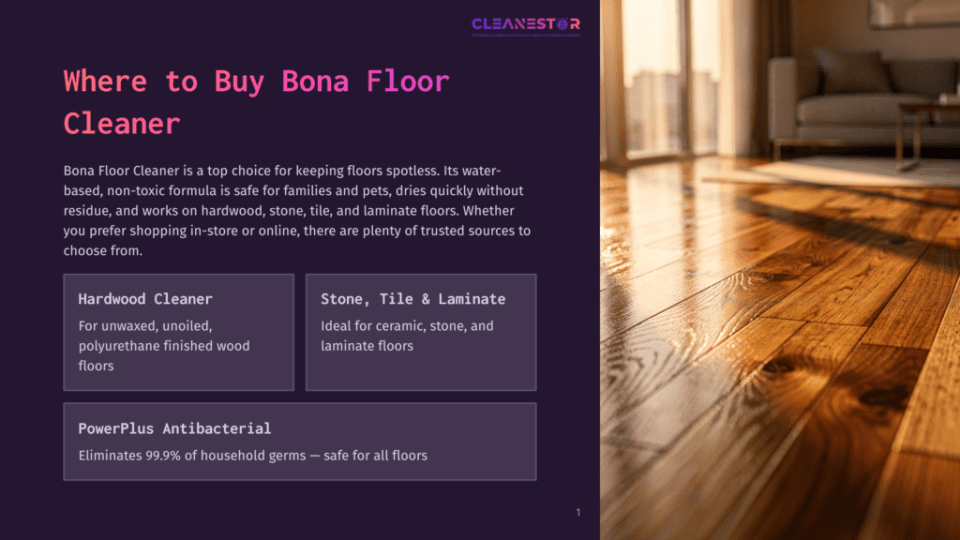Open the Hardwood Cleaner card
This screenshot has width=960, height=540.
179,332
